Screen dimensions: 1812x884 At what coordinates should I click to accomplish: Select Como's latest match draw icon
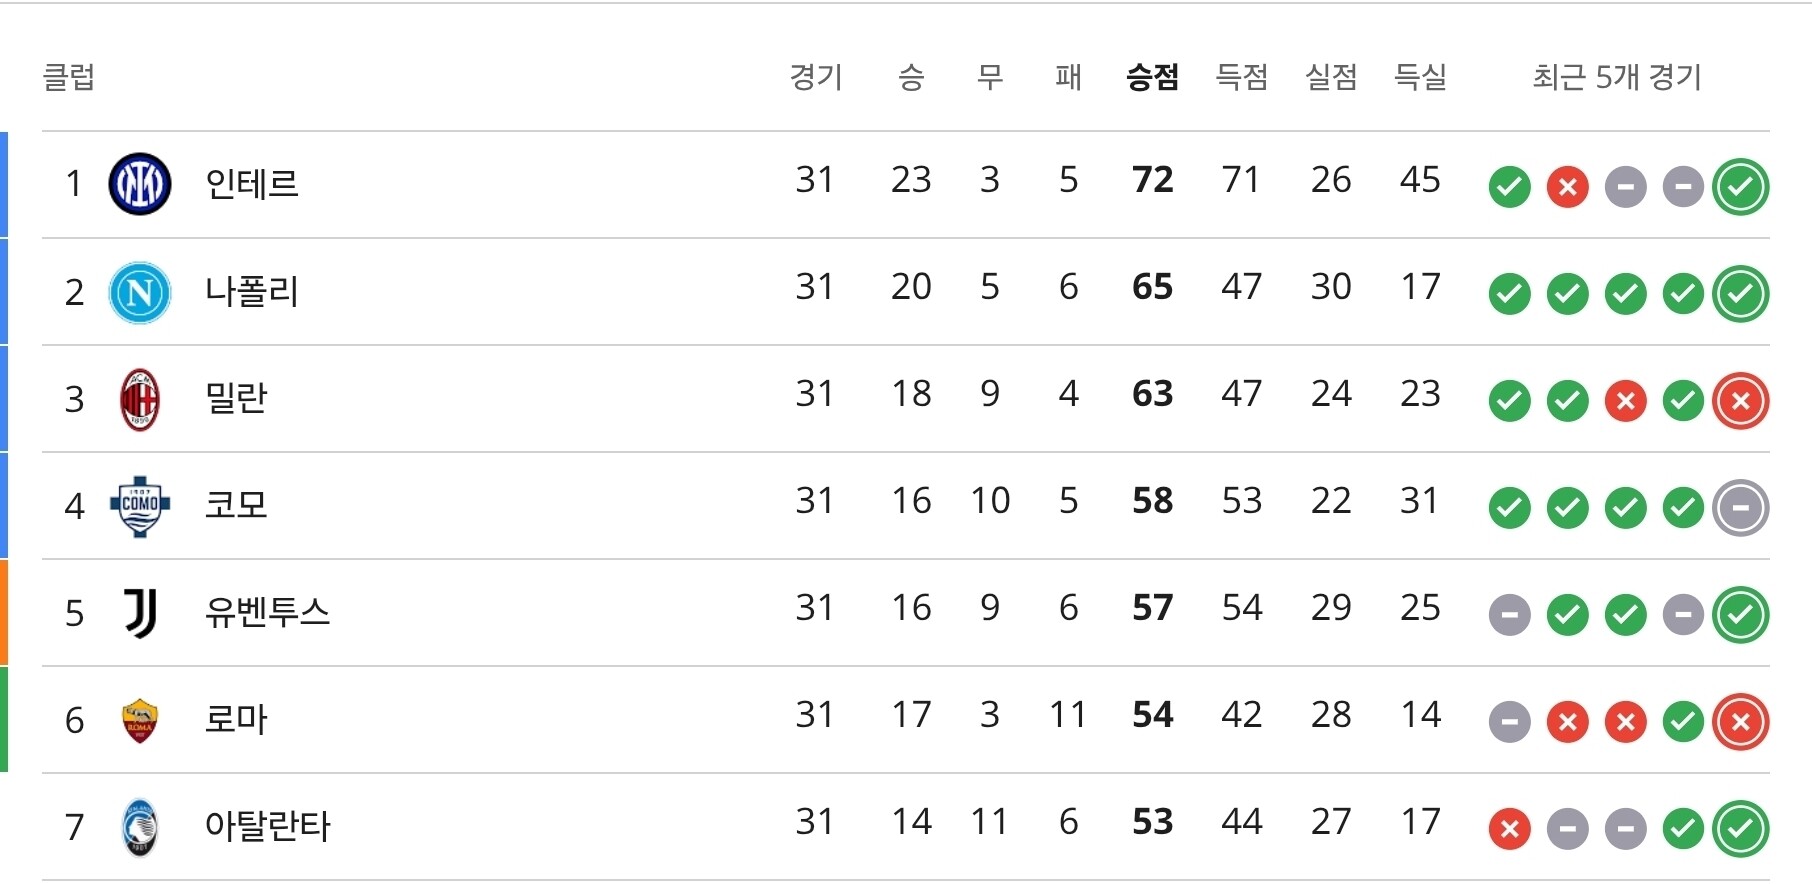pyautogui.click(x=1741, y=508)
